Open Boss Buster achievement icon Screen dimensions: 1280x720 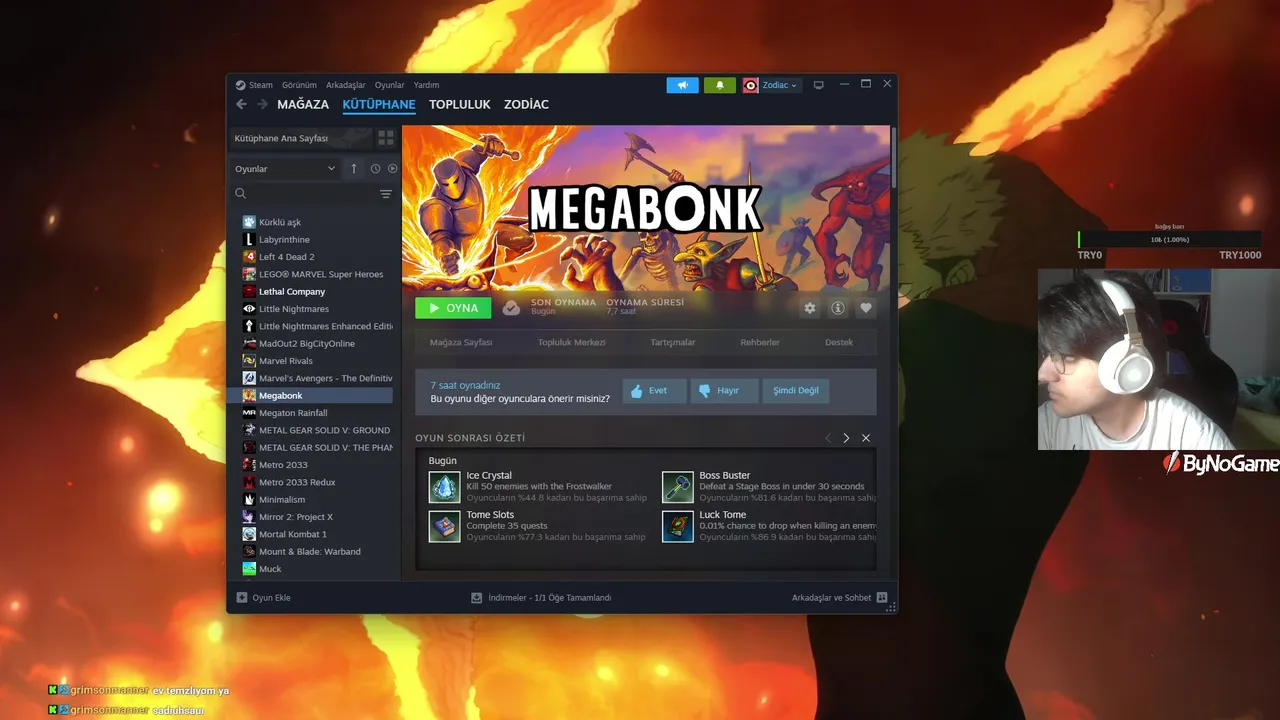(678, 487)
